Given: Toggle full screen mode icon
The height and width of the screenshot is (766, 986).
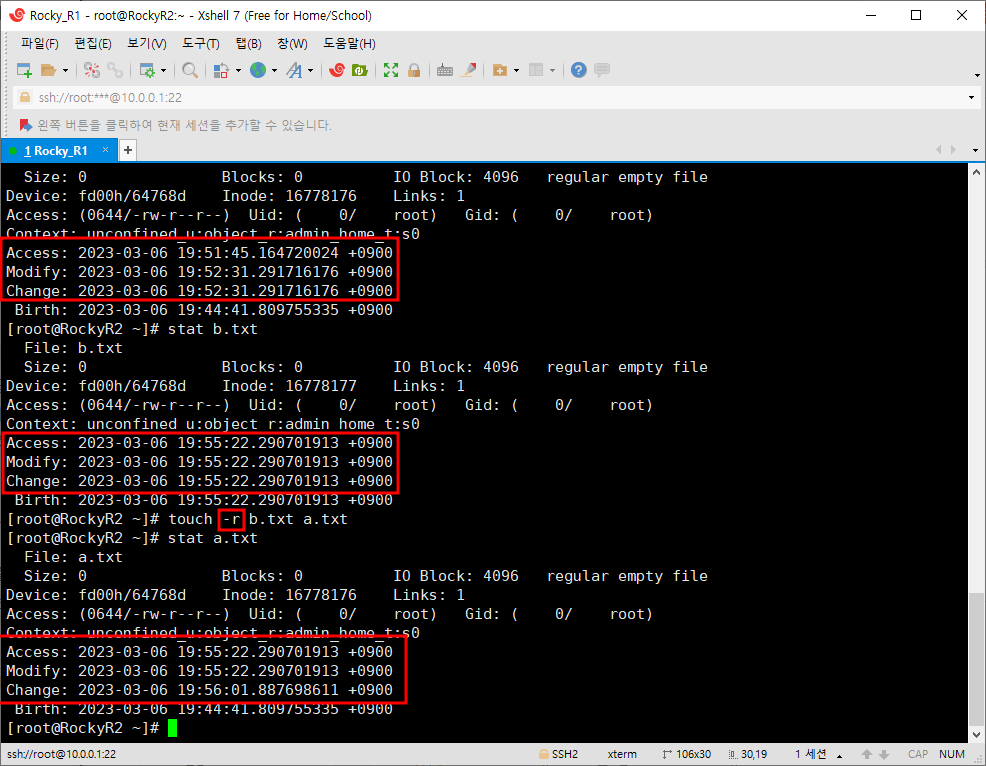Looking at the screenshot, I should click(391, 70).
